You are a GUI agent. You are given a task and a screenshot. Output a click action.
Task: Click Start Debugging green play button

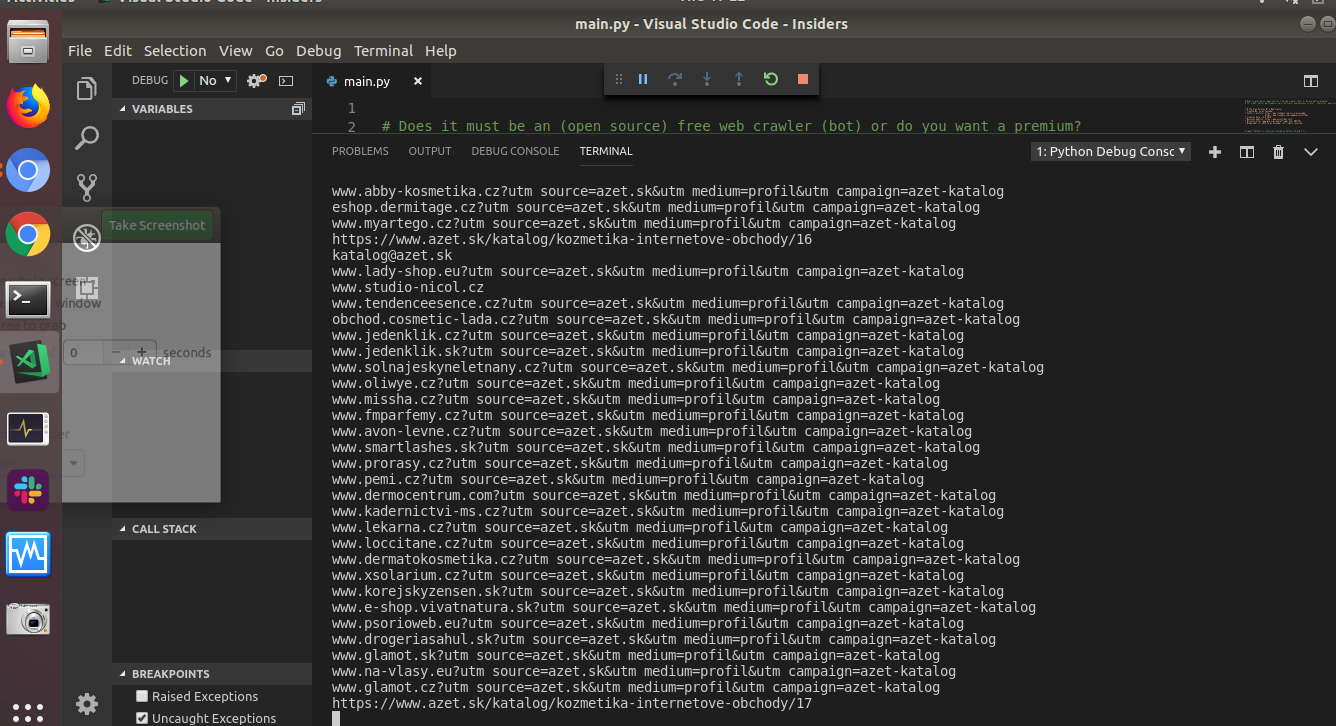coord(185,81)
